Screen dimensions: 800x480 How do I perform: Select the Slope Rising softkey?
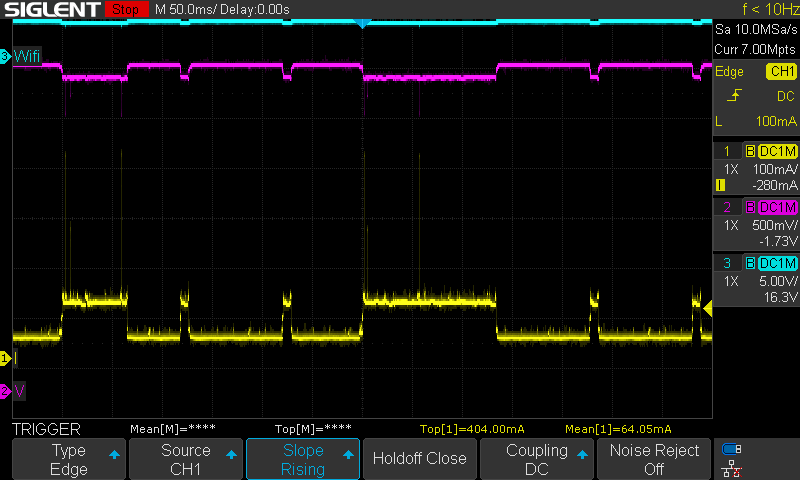click(303, 459)
